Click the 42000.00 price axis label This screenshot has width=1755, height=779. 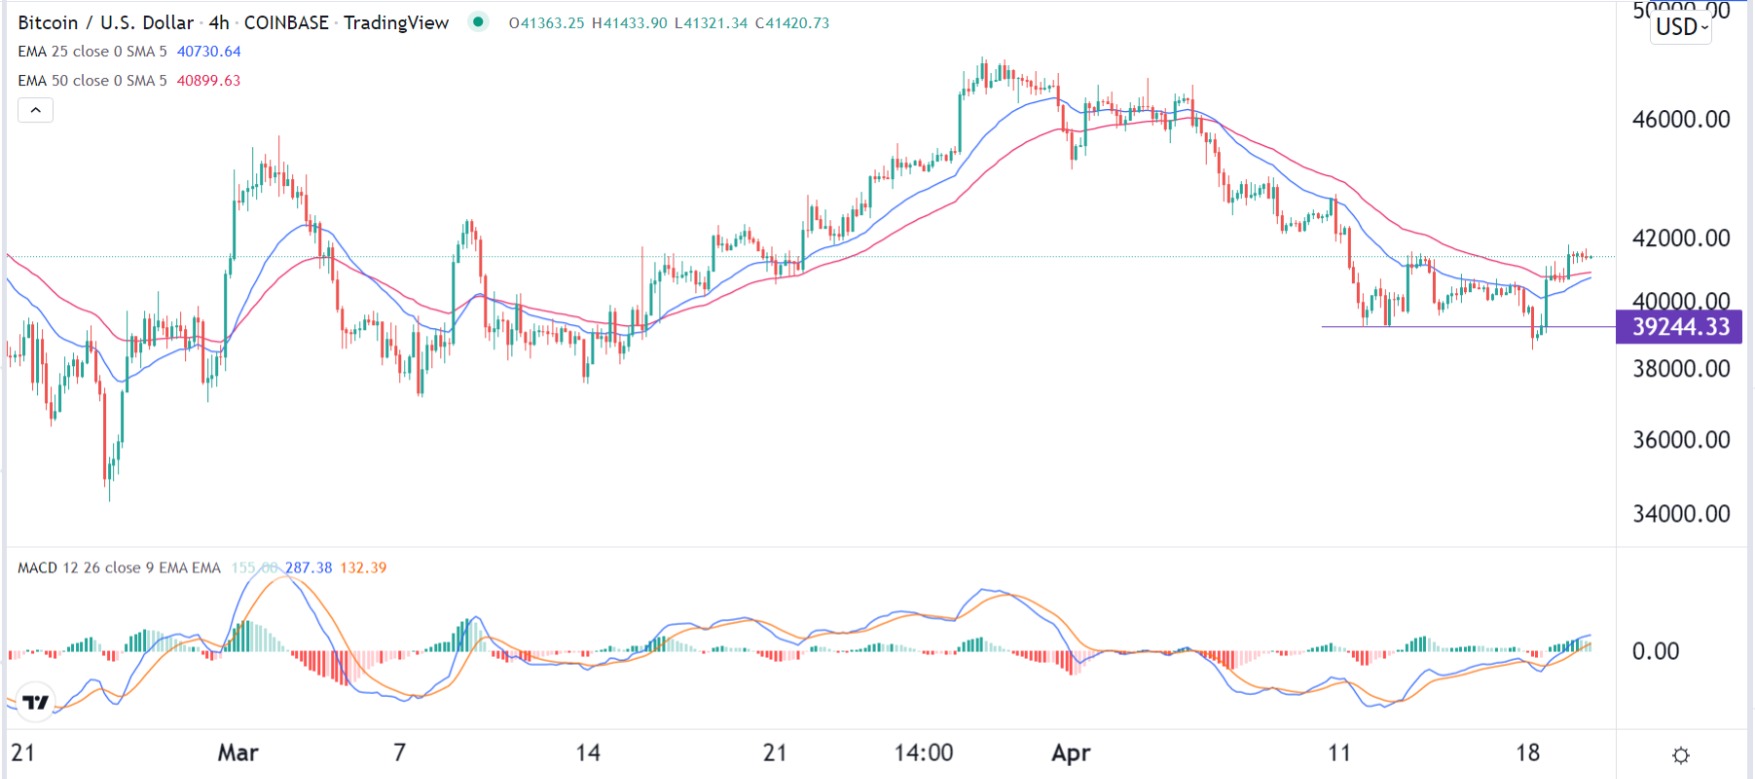tap(1681, 238)
